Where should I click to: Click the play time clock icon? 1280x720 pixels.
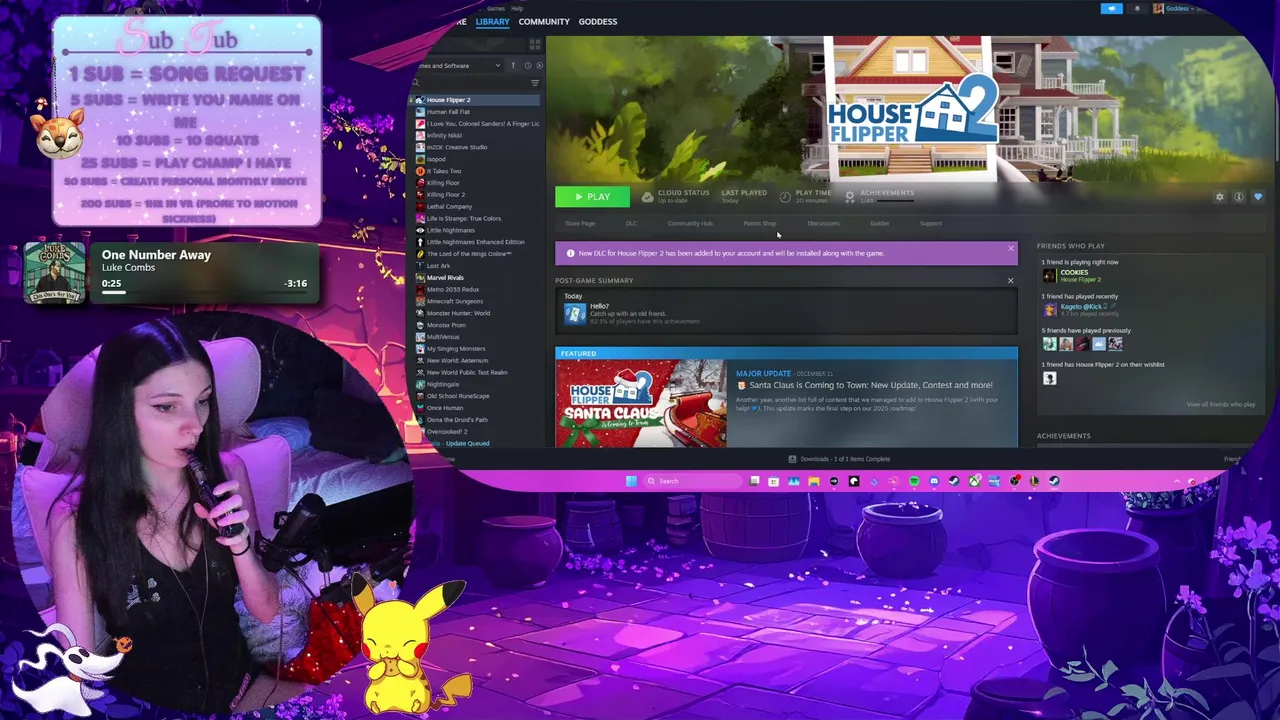(x=785, y=197)
